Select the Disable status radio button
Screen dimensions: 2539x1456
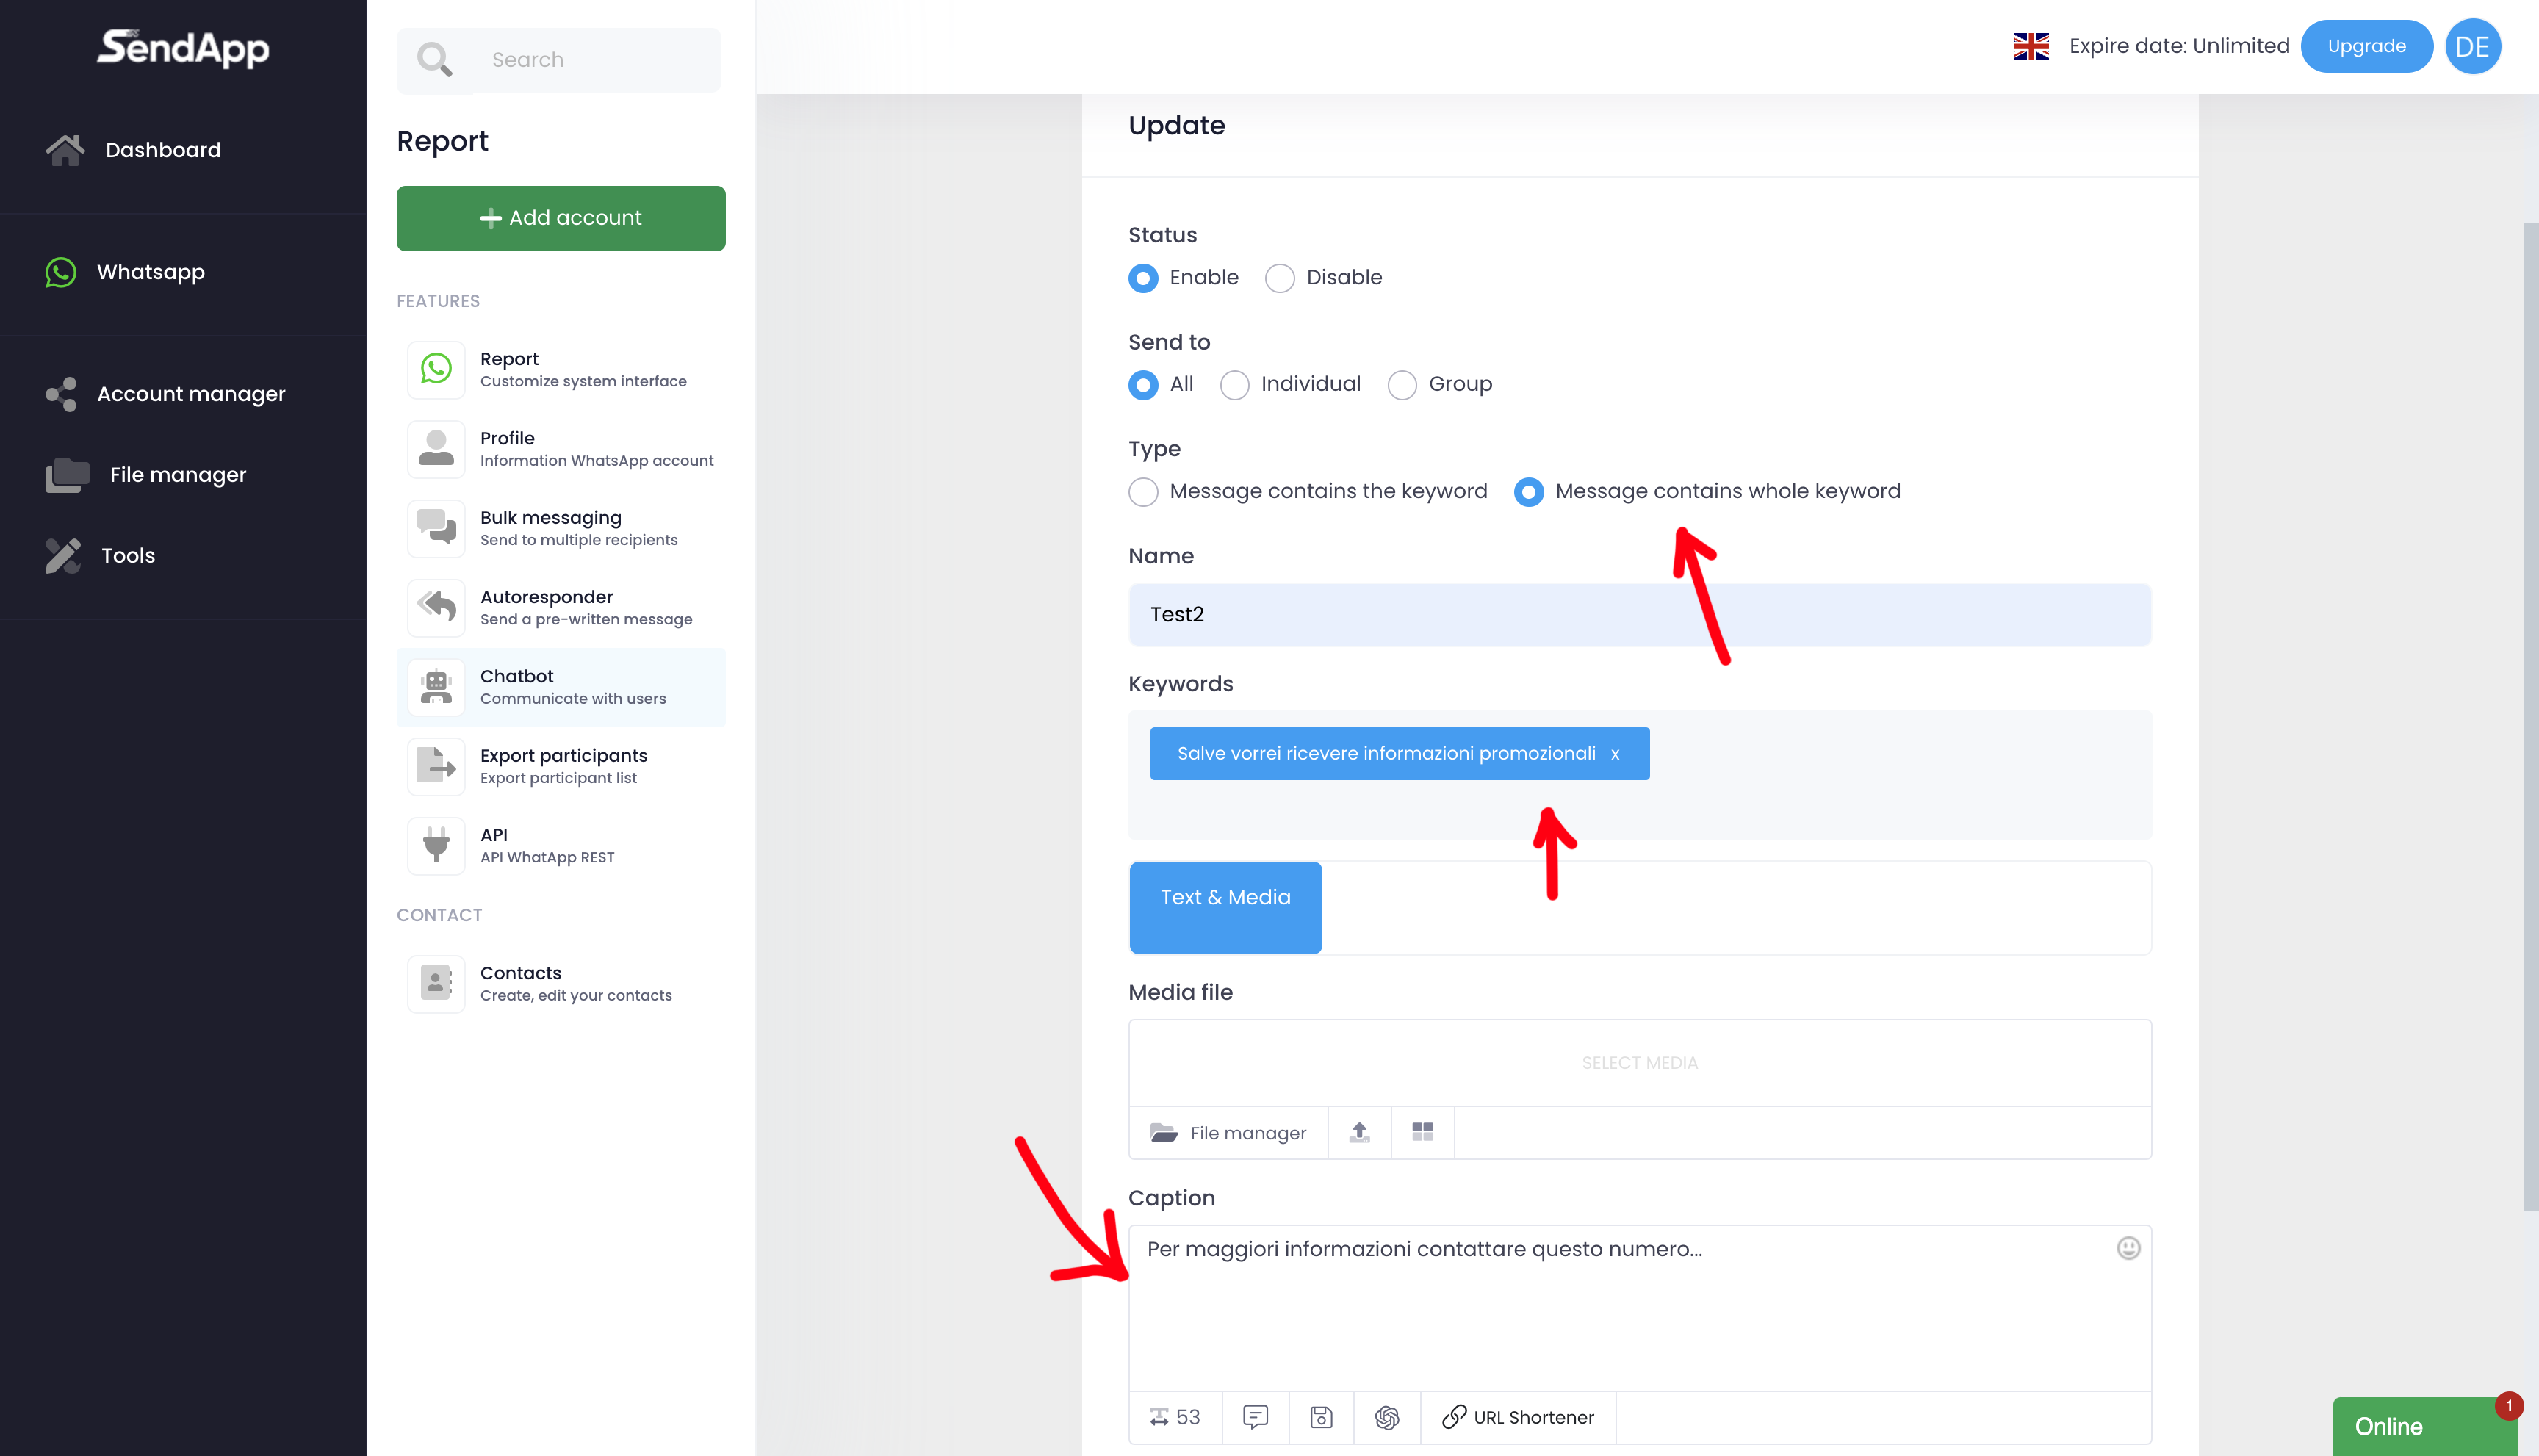point(1280,278)
